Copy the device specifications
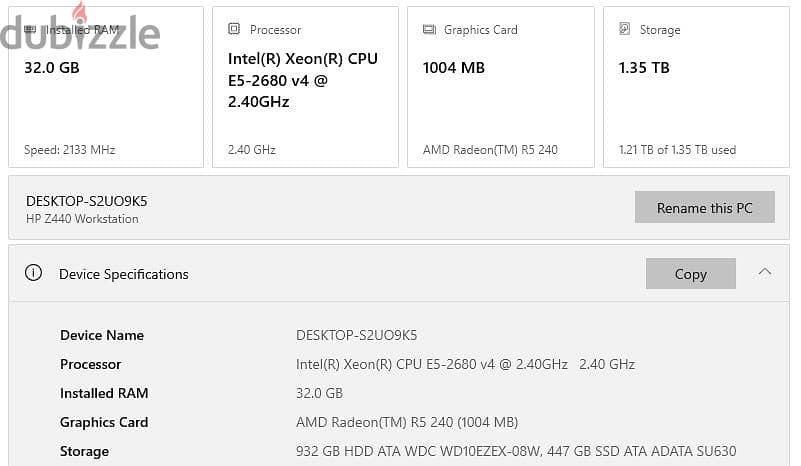Screen dimensions: 801x466 [x=691, y=274]
